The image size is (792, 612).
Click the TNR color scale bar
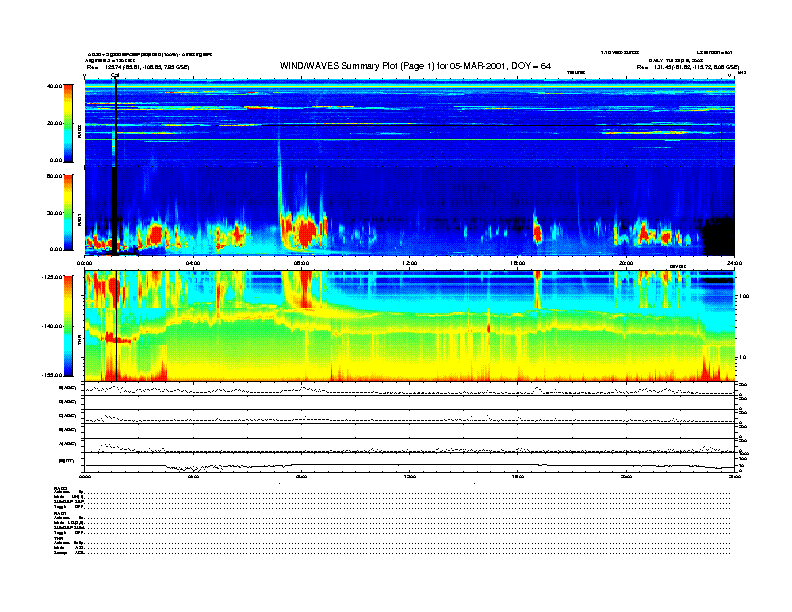(x=68, y=326)
